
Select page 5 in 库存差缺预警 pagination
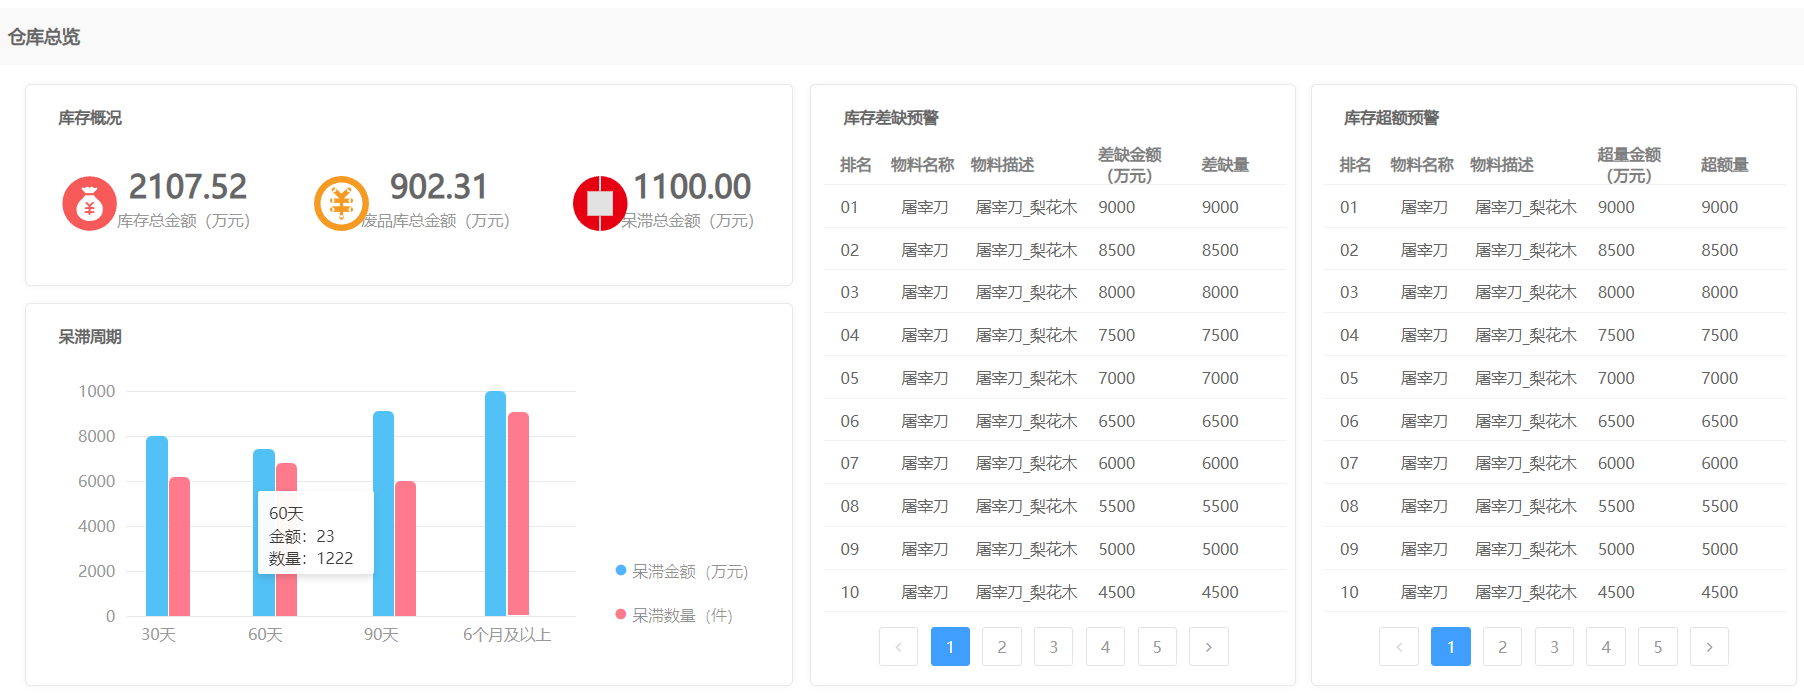1157,647
